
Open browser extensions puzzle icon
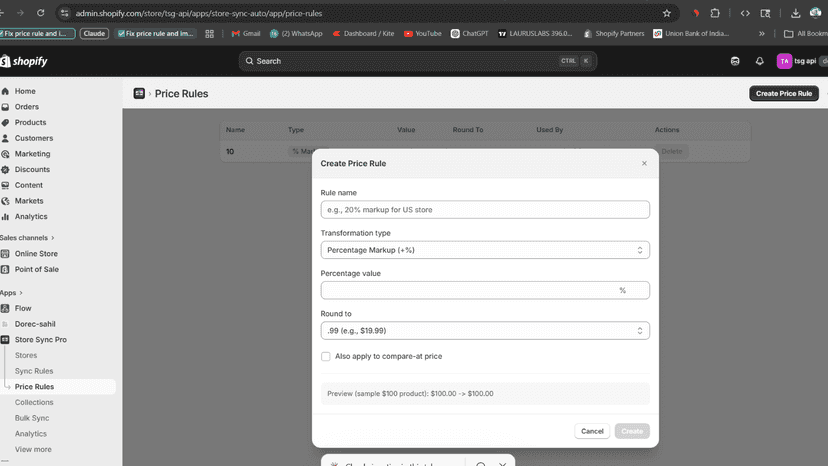click(715, 13)
